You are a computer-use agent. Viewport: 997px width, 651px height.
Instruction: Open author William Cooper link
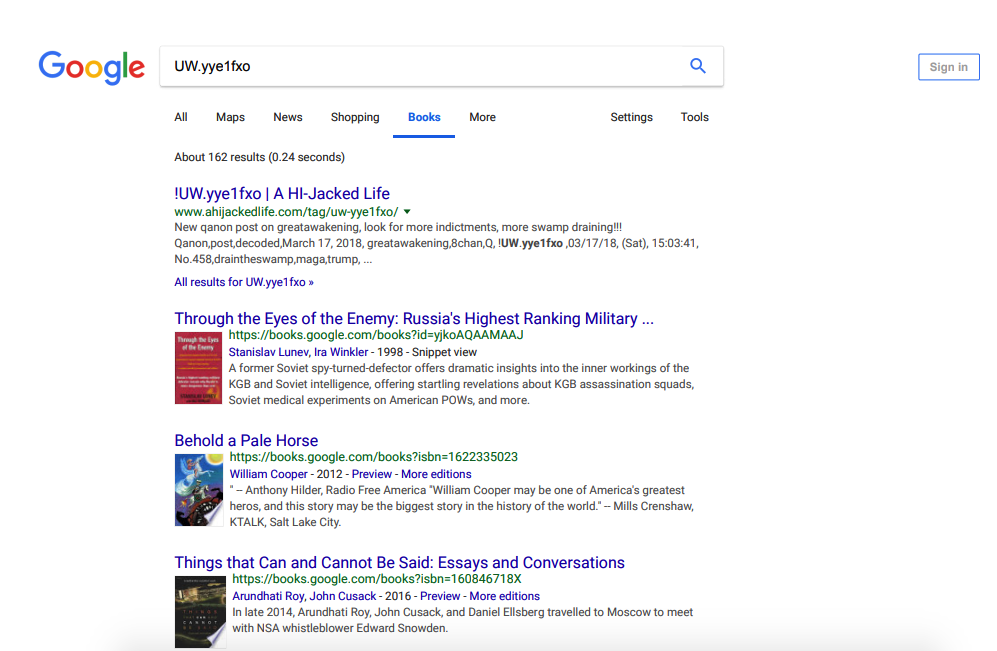(268, 474)
